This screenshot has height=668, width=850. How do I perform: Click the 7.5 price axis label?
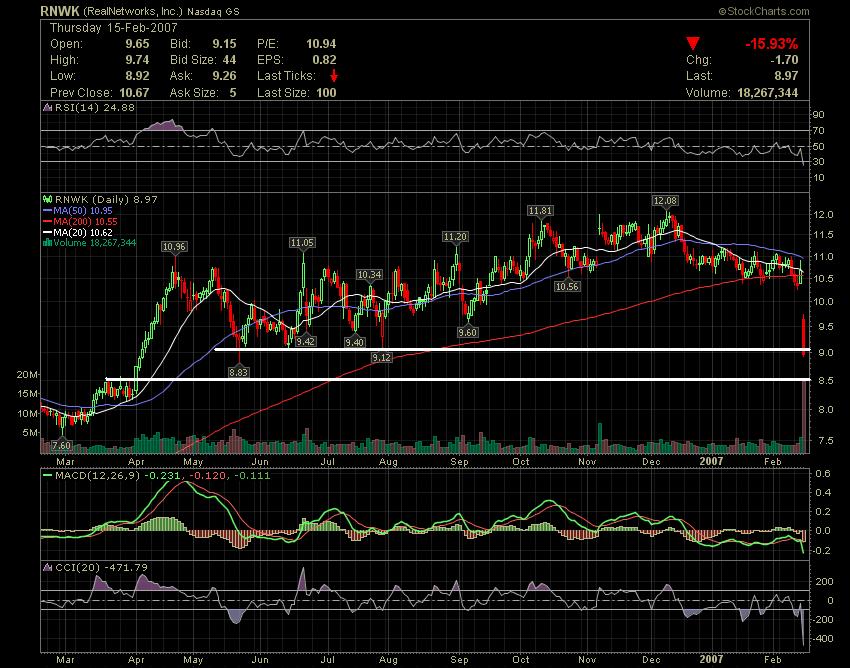tap(826, 441)
